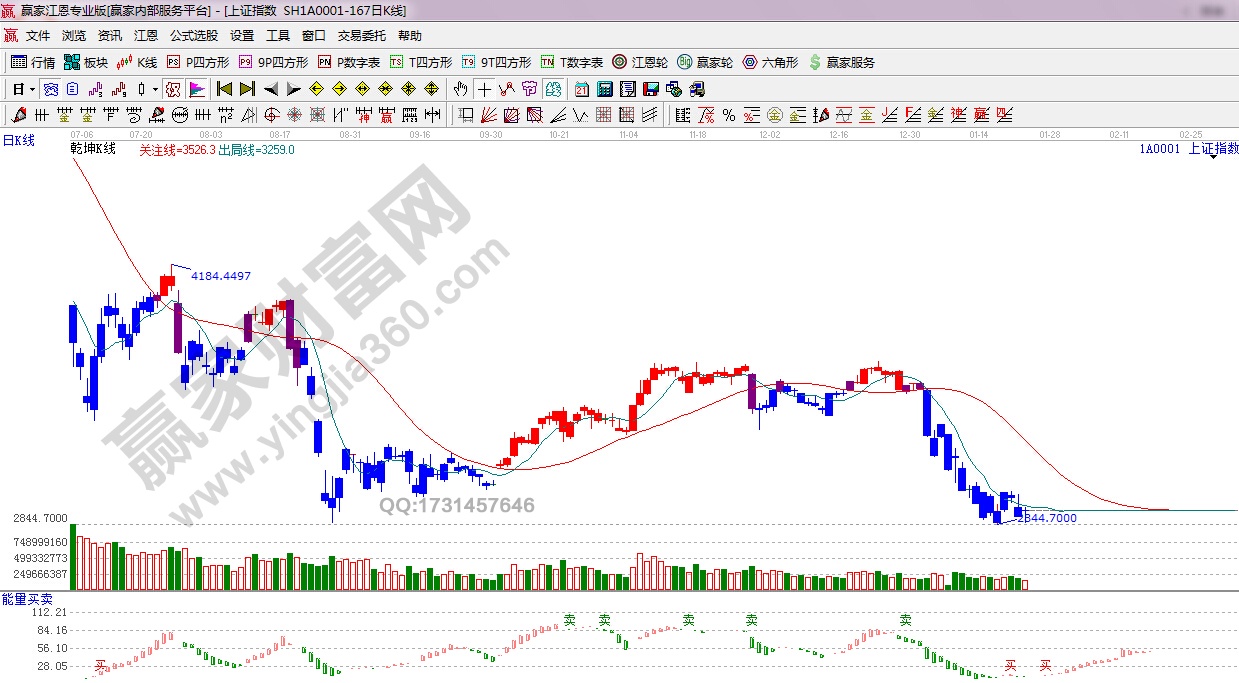Click the percent (%) drawing tool
Image resolution: width=1239 pixels, height=683 pixels.
tap(728, 115)
